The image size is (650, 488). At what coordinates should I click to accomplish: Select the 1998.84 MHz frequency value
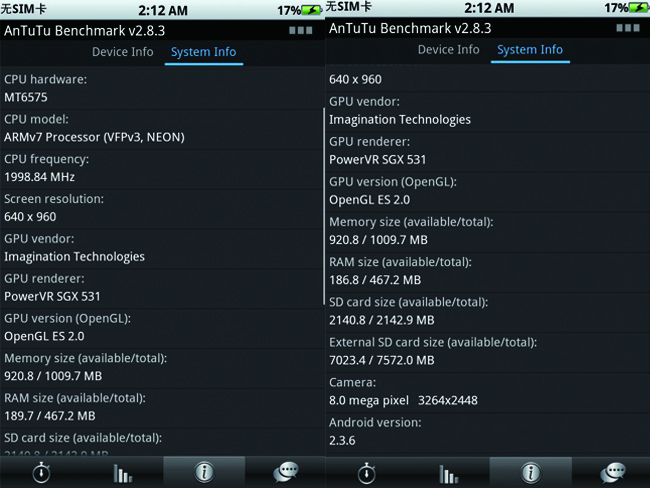(x=39, y=177)
